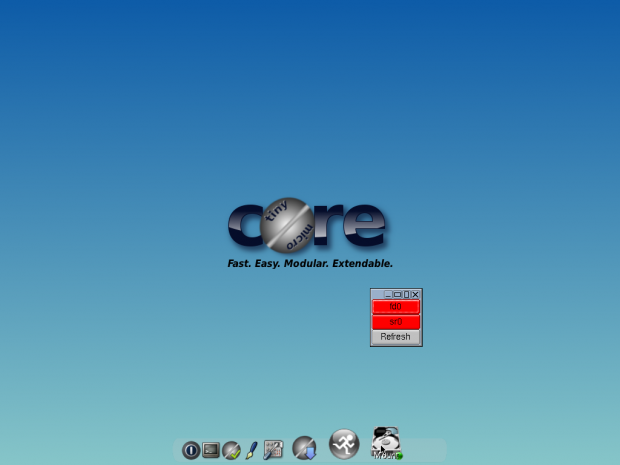Mount the sr0 device
This screenshot has height=465, width=620.
[396, 322]
